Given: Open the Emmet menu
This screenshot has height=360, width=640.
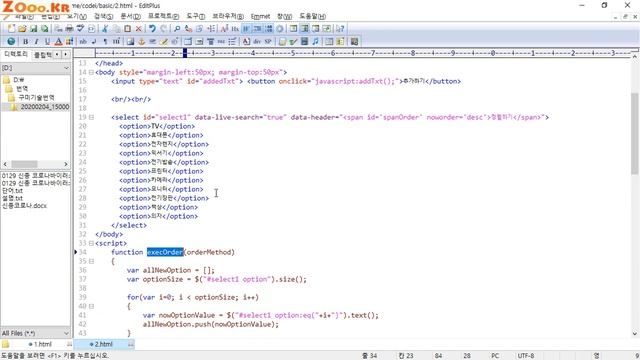Looking at the screenshot, I should click(260, 16).
